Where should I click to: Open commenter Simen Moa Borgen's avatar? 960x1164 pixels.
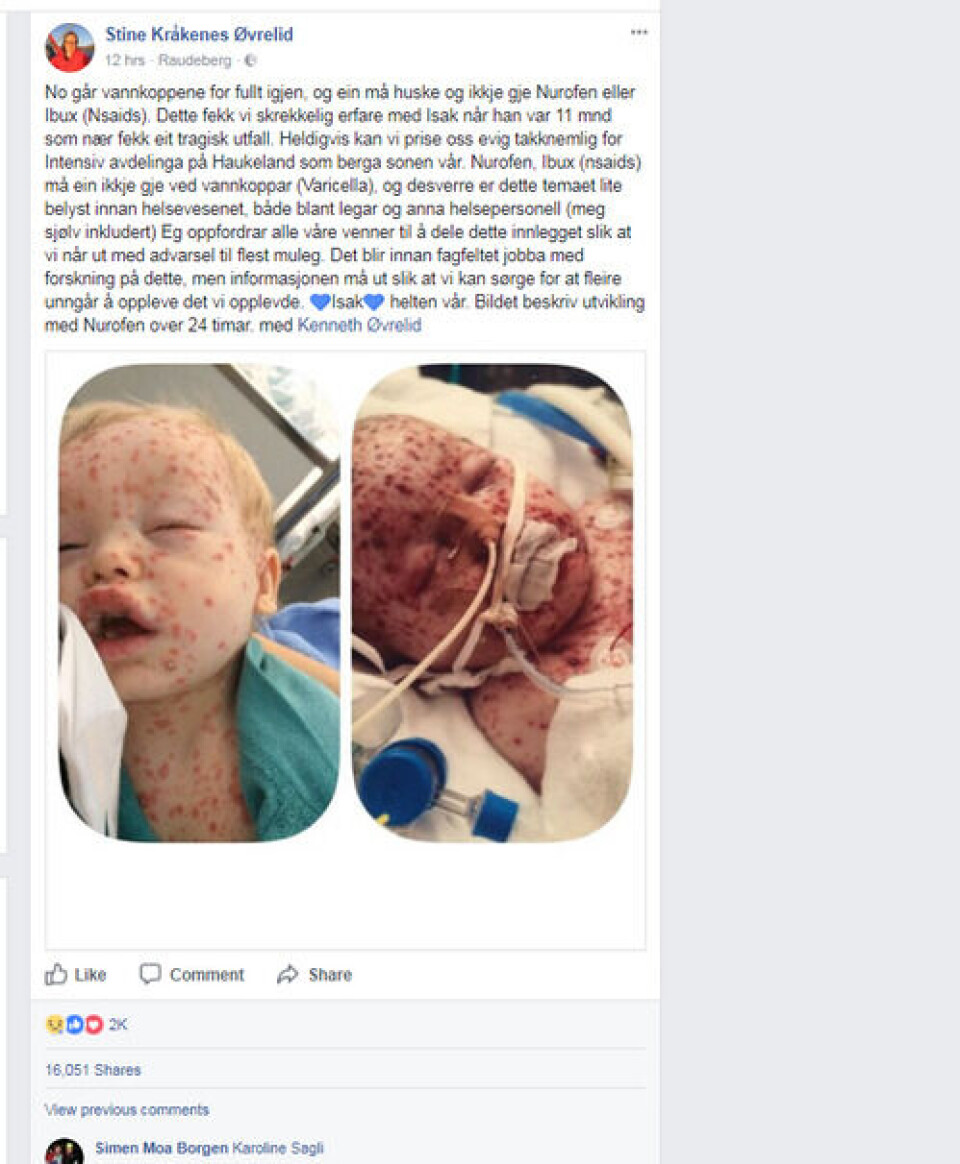coord(65,1151)
